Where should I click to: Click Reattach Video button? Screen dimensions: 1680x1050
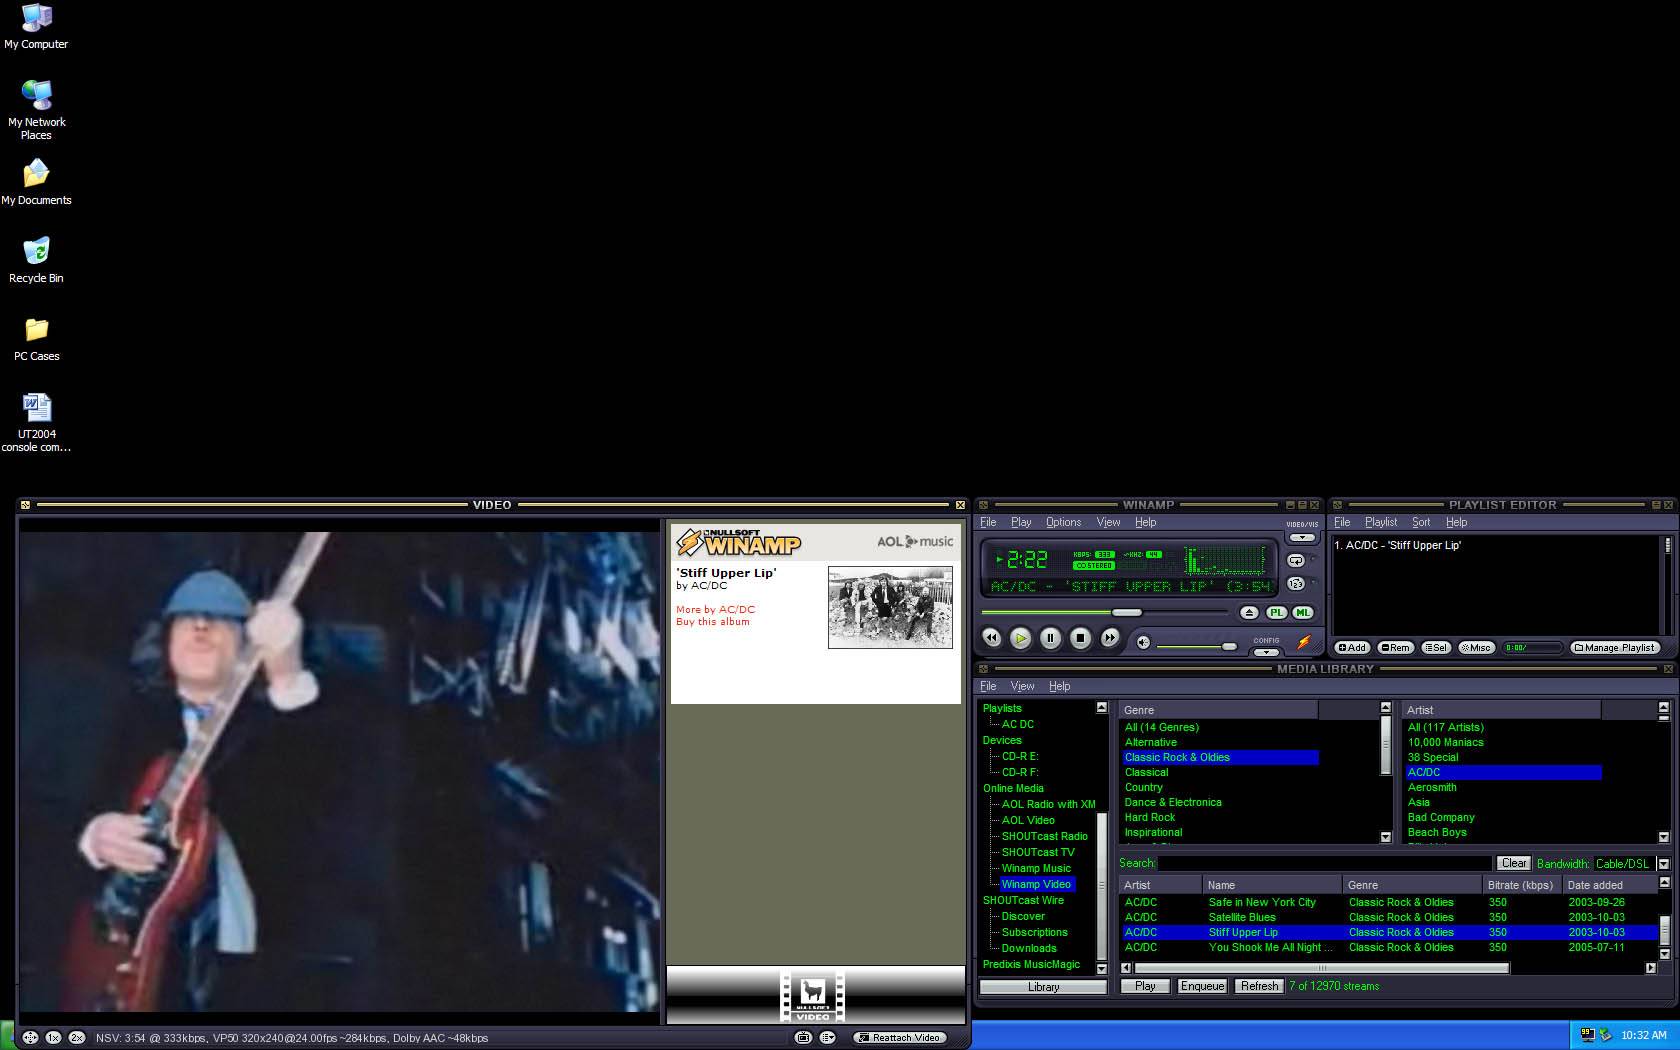click(x=898, y=1038)
